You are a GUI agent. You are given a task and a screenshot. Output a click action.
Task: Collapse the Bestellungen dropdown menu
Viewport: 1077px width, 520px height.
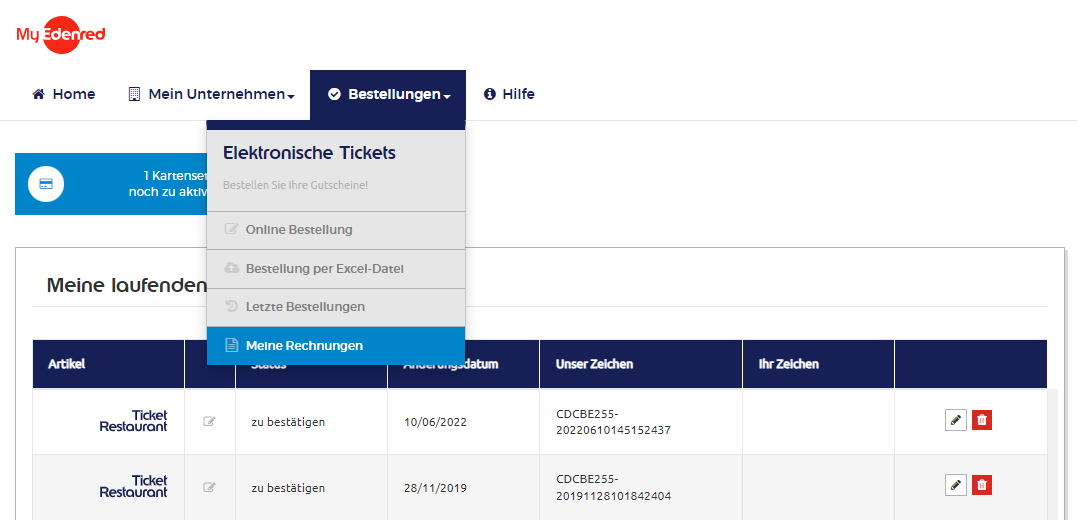click(388, 95)
